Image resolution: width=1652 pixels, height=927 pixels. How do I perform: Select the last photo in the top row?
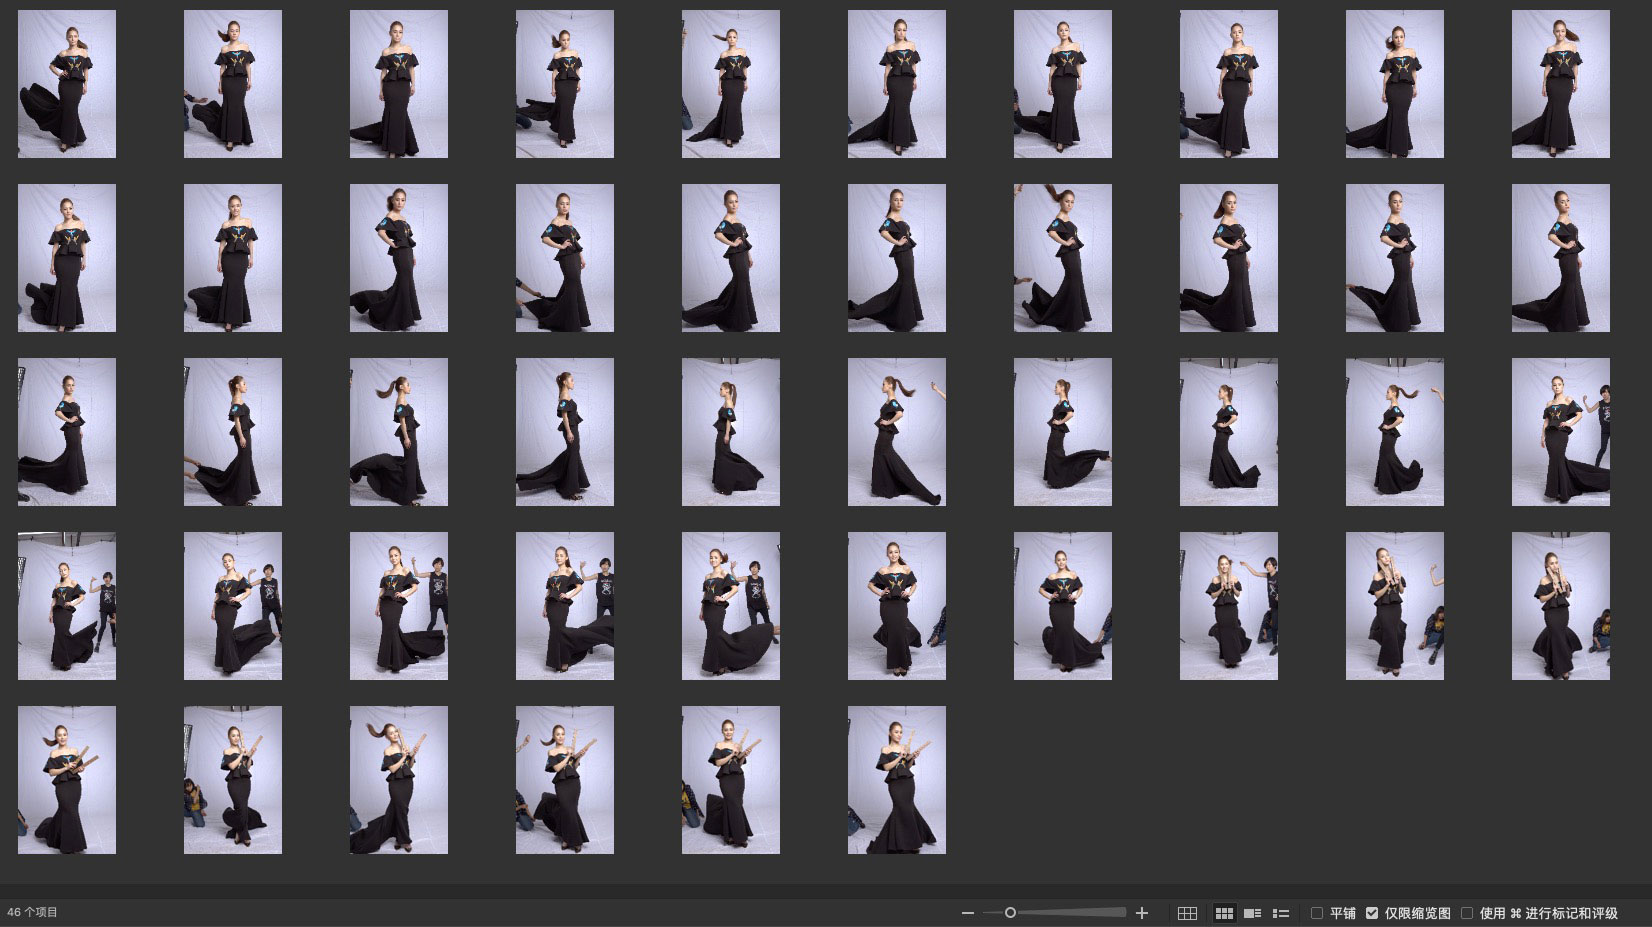(1560, 84)
